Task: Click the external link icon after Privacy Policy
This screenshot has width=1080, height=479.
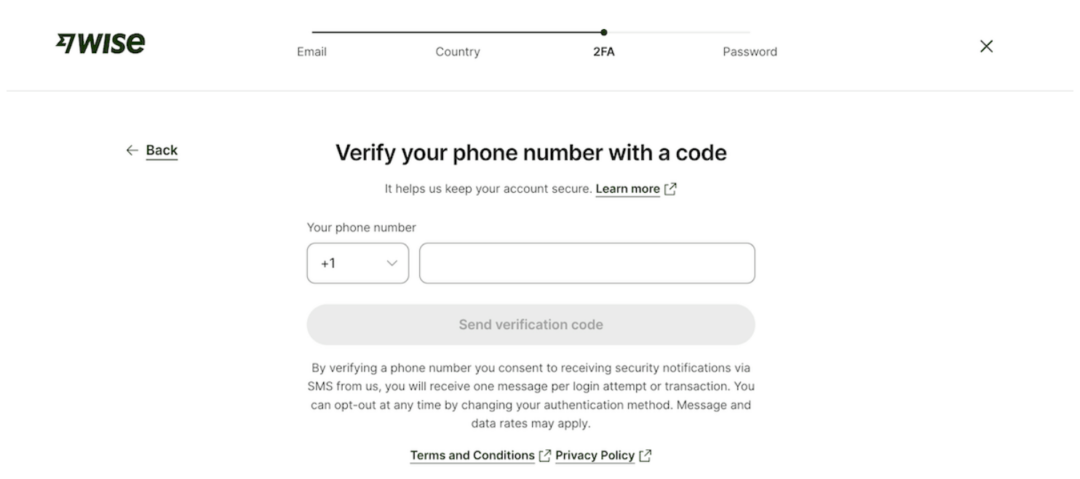Action: click(645, 456)
